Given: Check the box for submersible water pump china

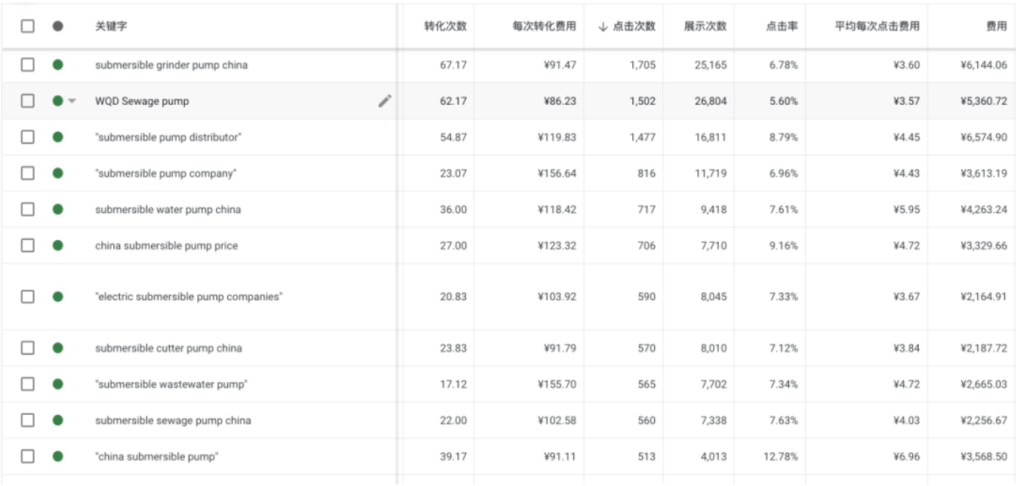Looking at the screenshot, I should (28, 210).
